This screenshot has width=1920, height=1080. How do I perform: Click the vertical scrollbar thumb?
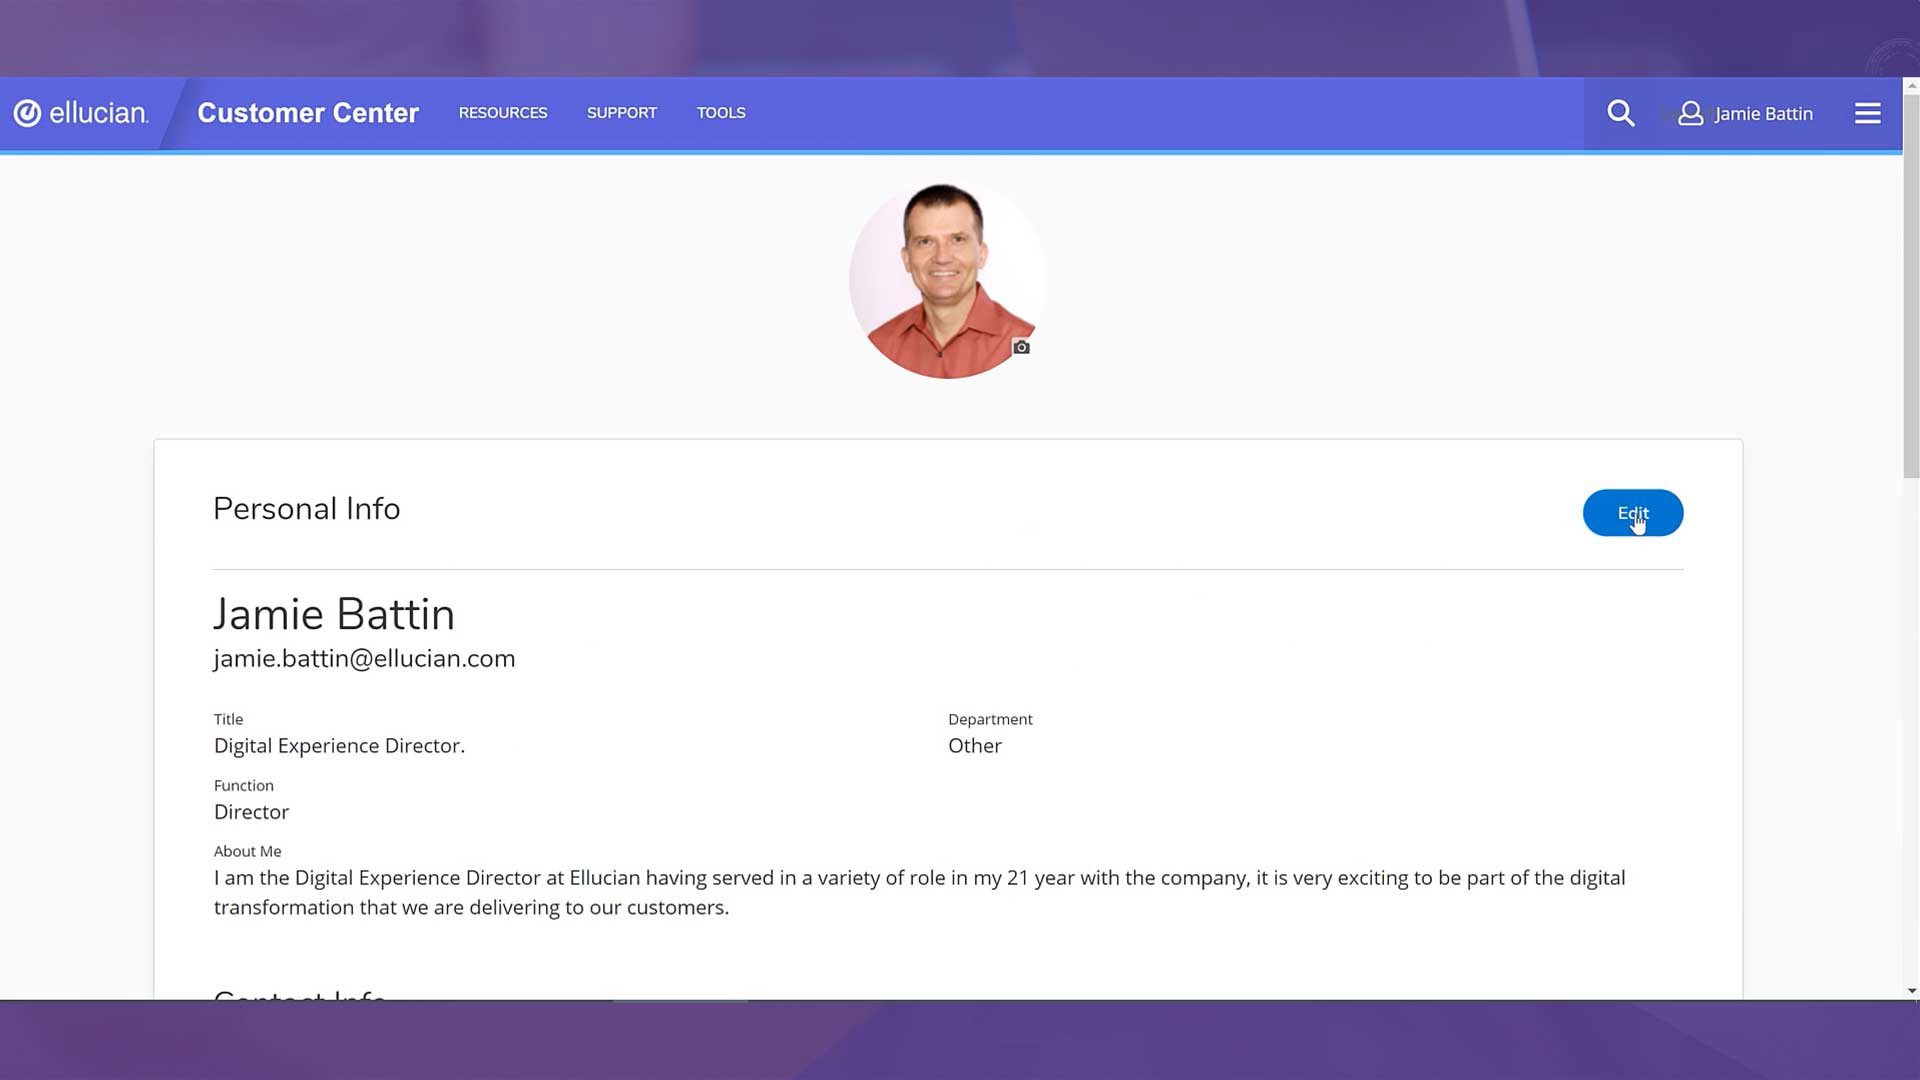(x=1911, y=287)
